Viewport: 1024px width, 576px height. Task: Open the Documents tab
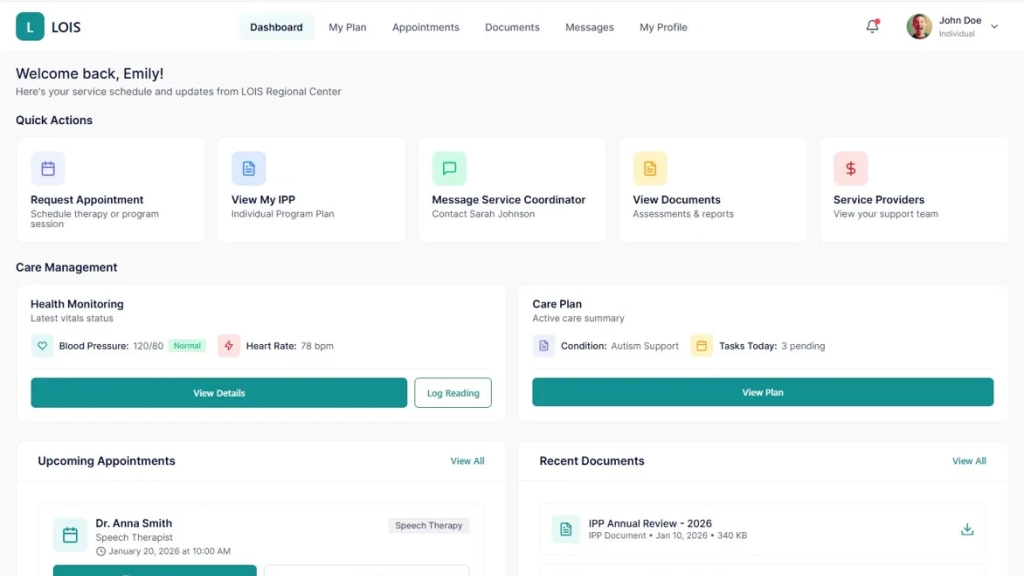tap(512, 27)
